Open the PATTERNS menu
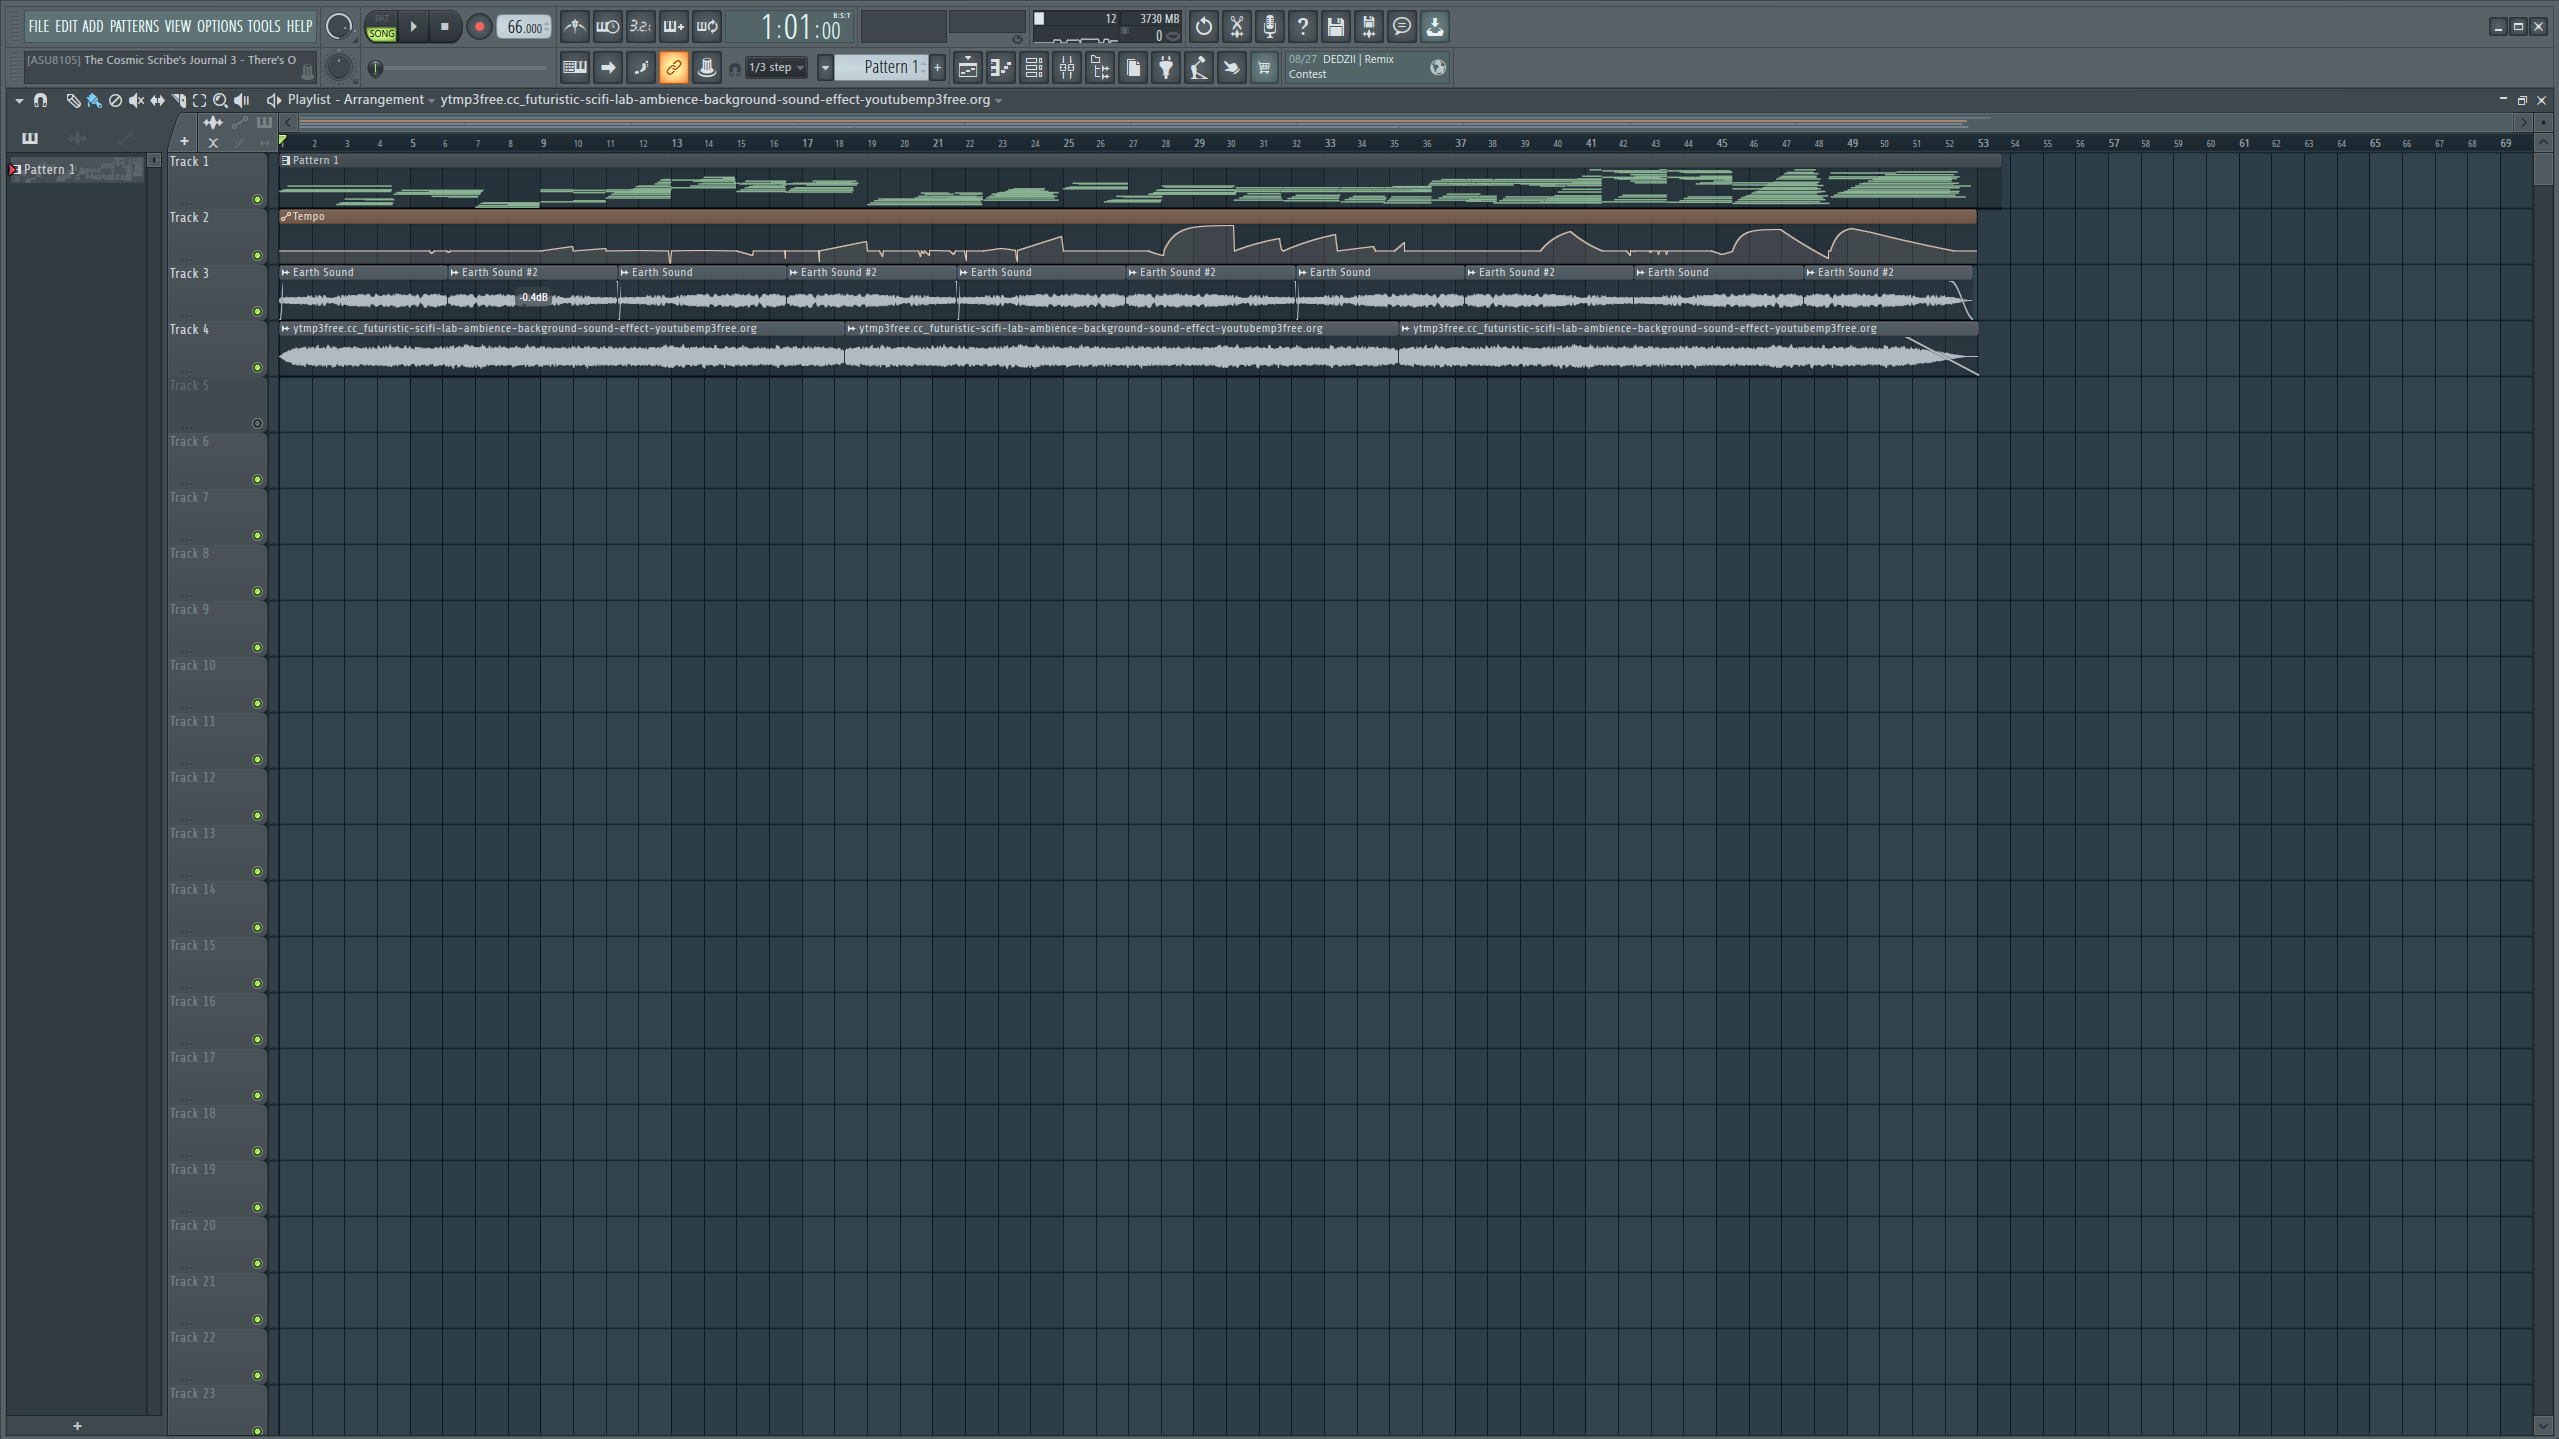Image resolution: width=2559 pixels, height=1439 pixels. pos(134,26)
